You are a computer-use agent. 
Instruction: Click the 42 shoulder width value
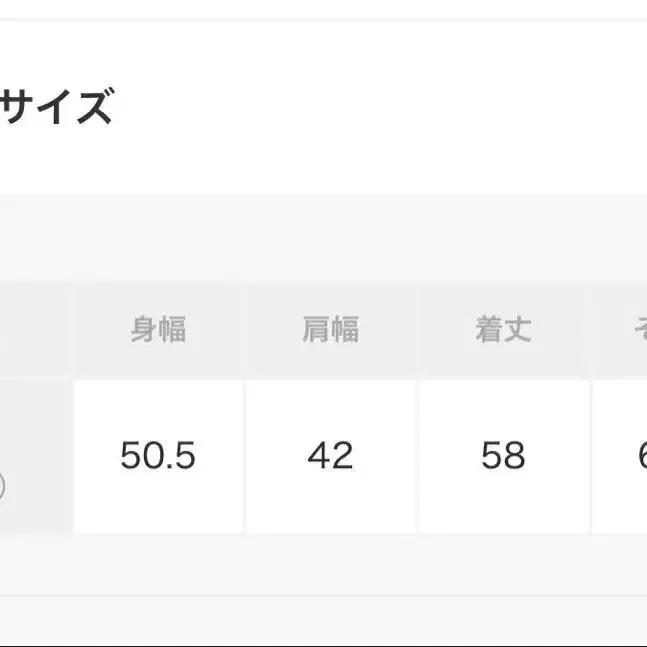(330, 456)
